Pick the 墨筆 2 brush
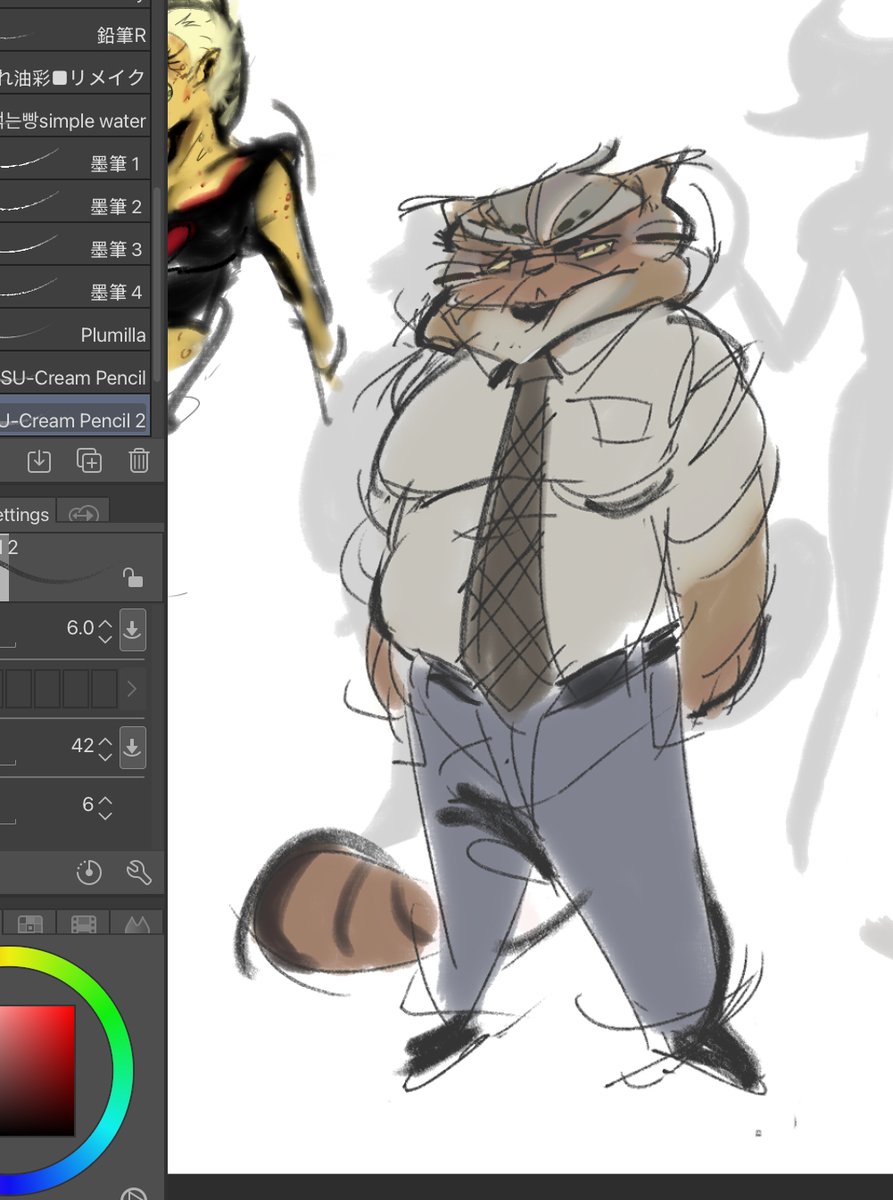 pos(75,206)
